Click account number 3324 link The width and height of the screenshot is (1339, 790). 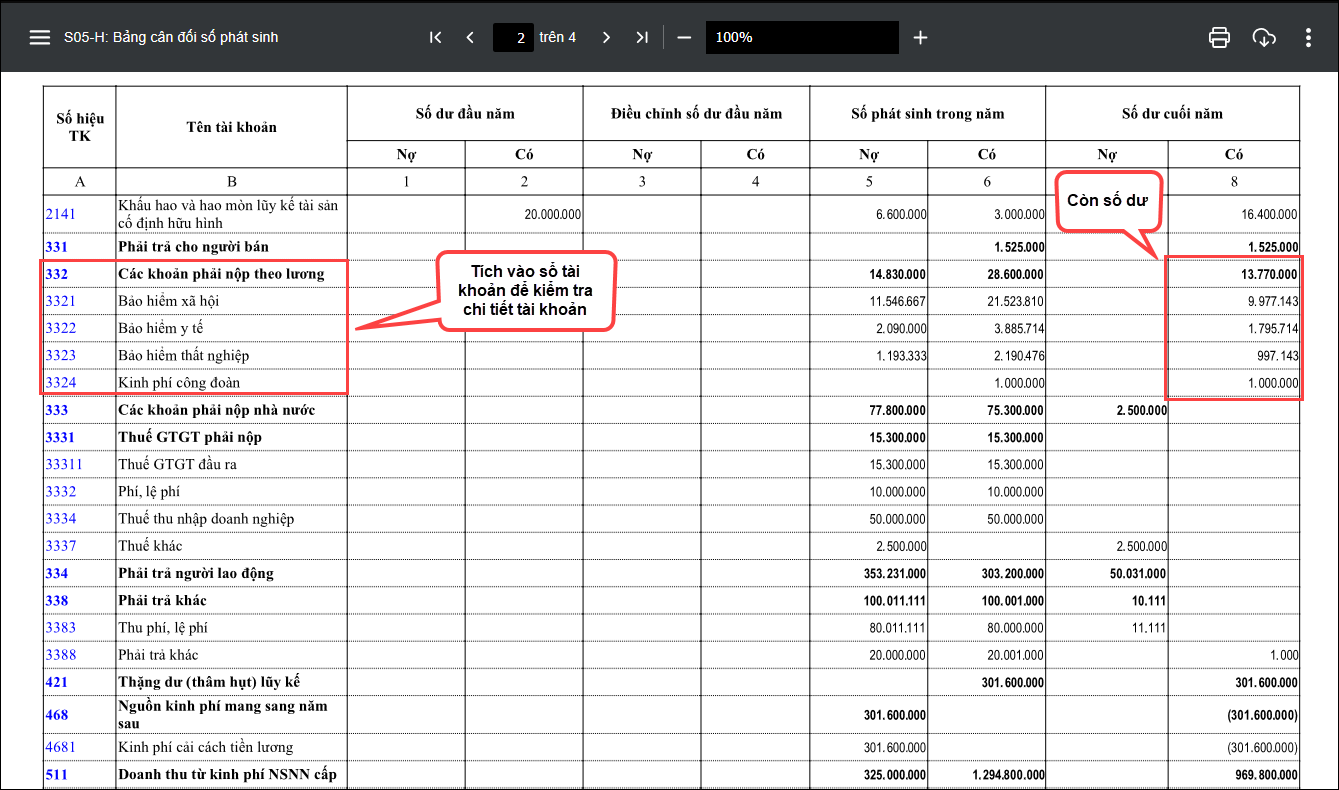pos(60,382)
